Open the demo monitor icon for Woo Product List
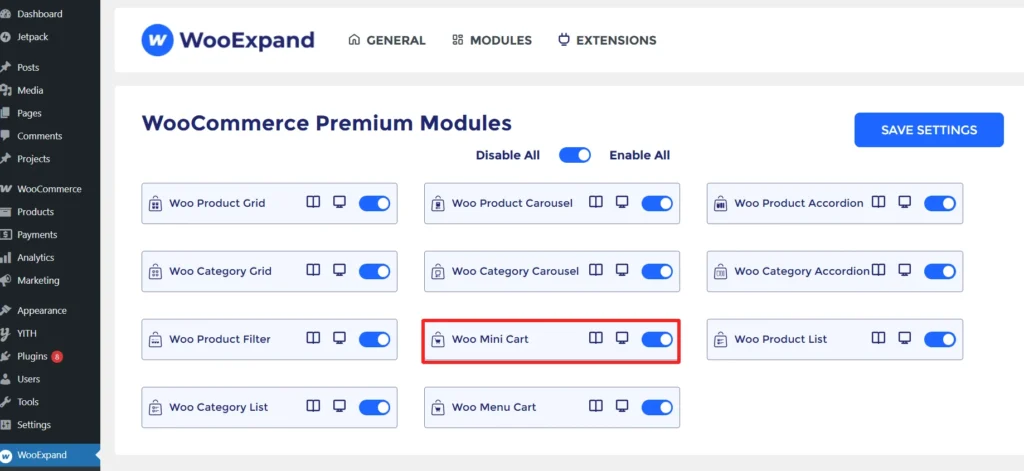Viewport: 1024px width, 471px height. (904, 338)
